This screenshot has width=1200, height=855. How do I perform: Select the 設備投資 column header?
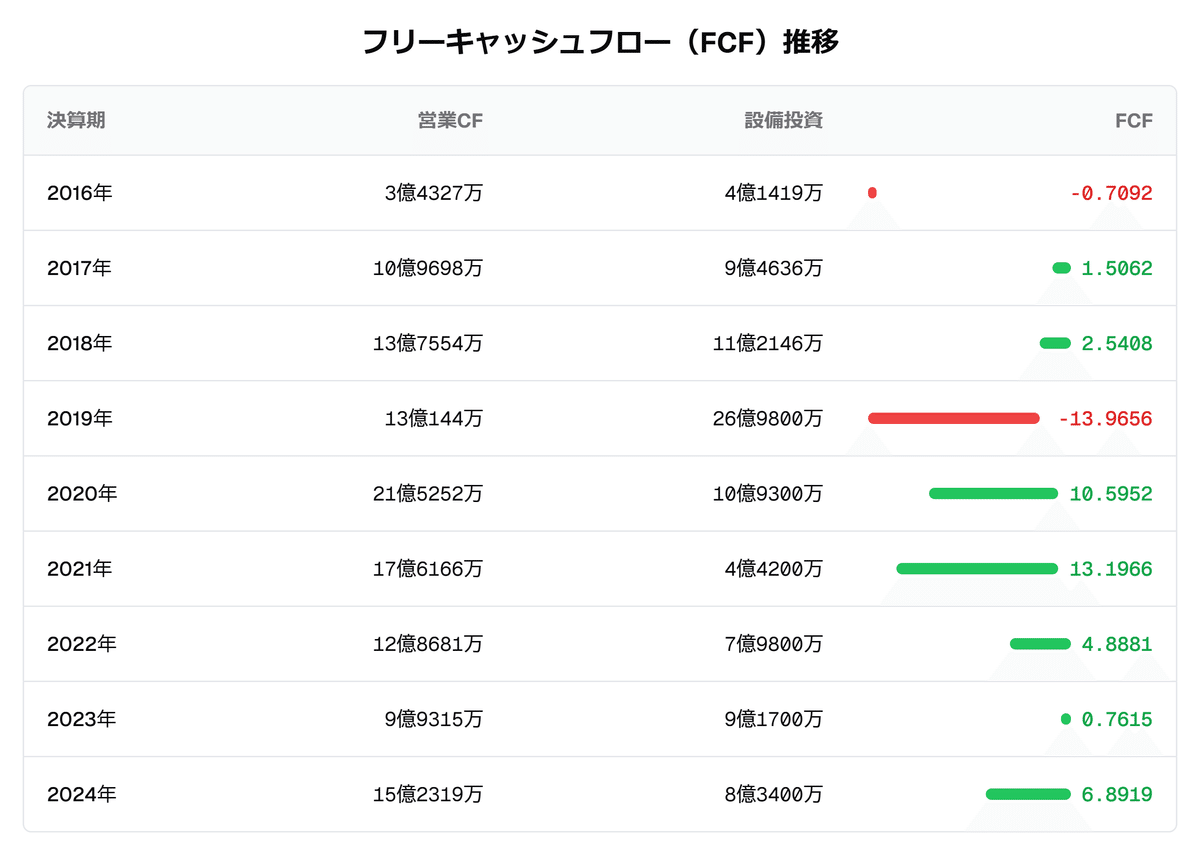click(783, 121)
